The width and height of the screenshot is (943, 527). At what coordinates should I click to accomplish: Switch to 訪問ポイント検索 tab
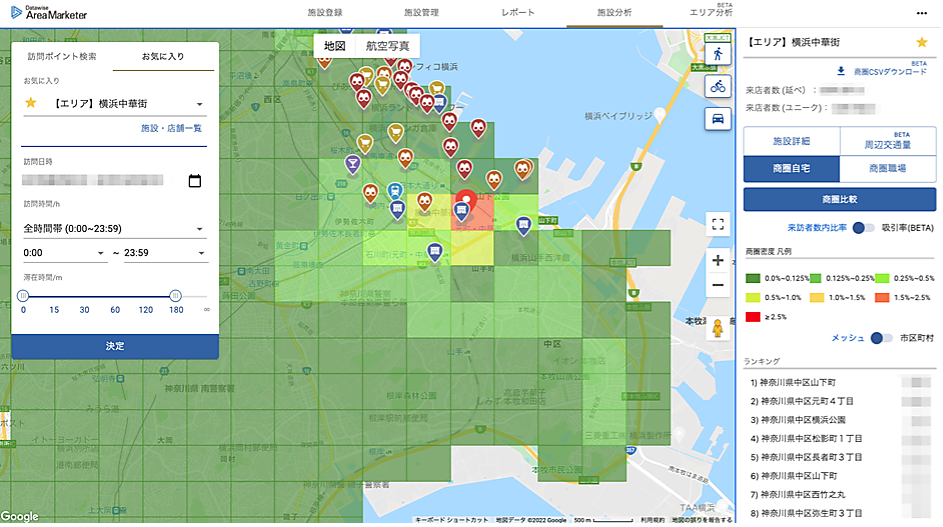[62, 56]
